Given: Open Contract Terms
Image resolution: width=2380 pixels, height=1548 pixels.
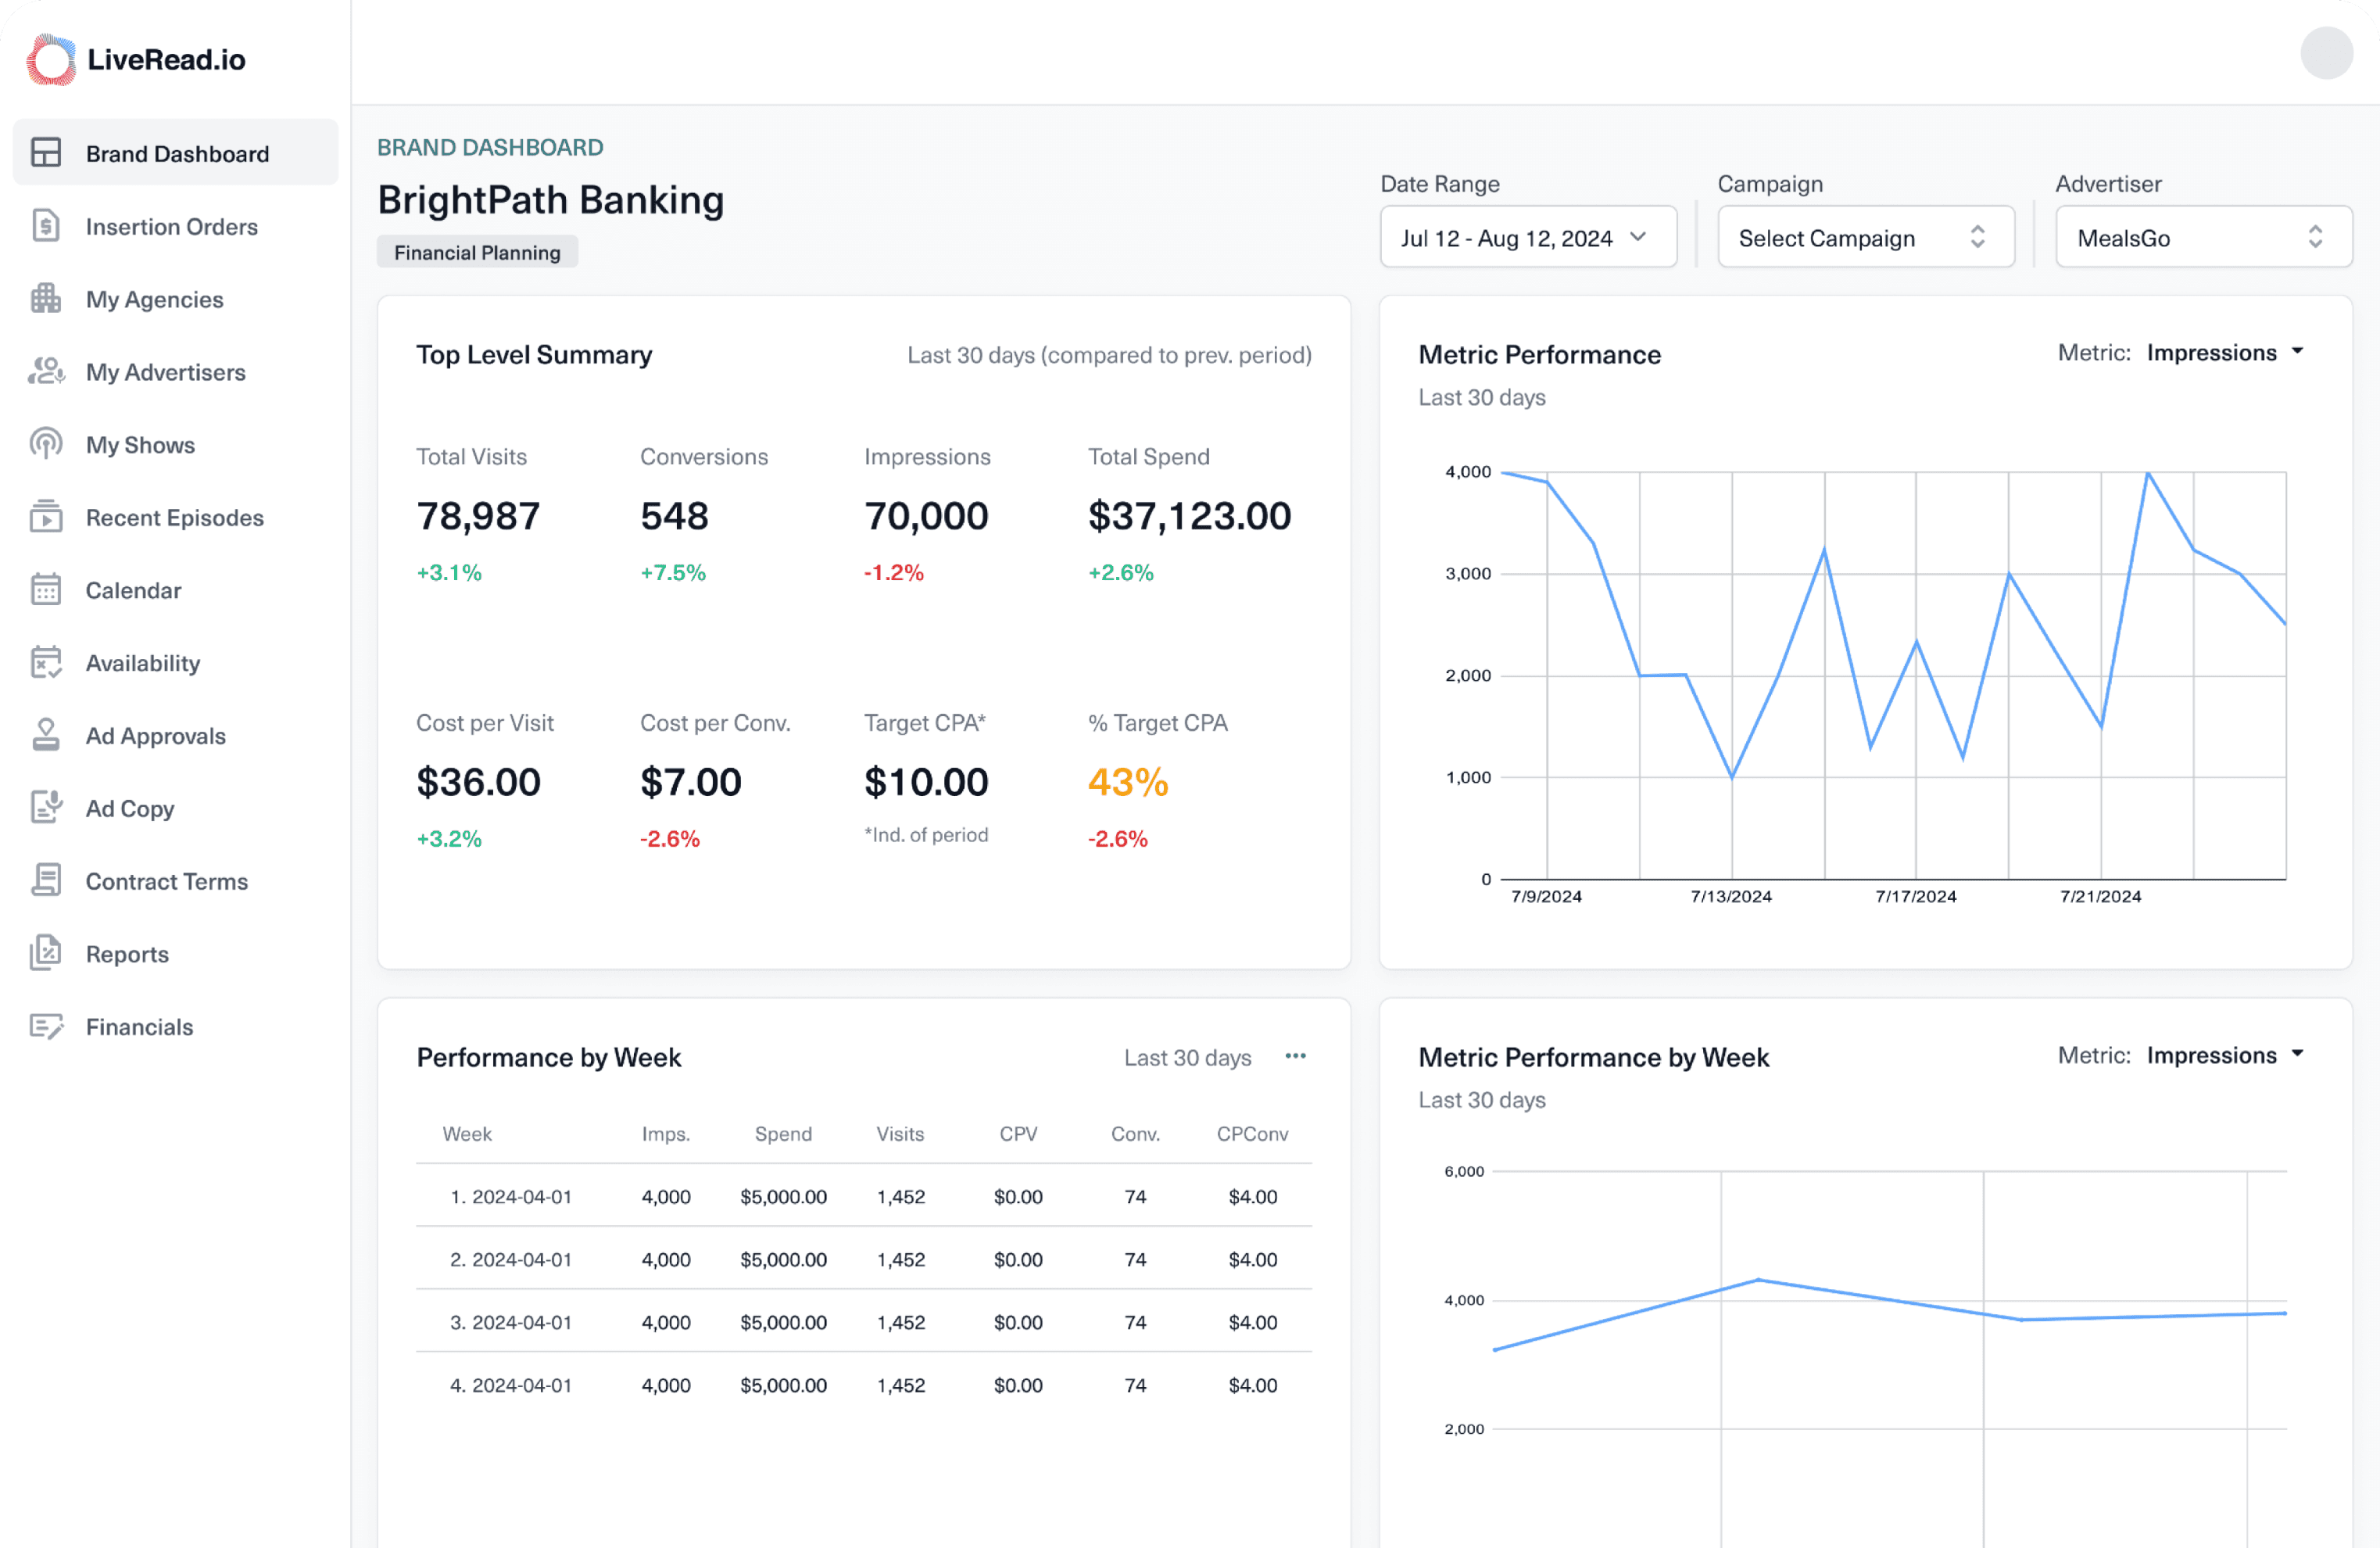Looking at the screenshot, I should click(x=166, y=881).
